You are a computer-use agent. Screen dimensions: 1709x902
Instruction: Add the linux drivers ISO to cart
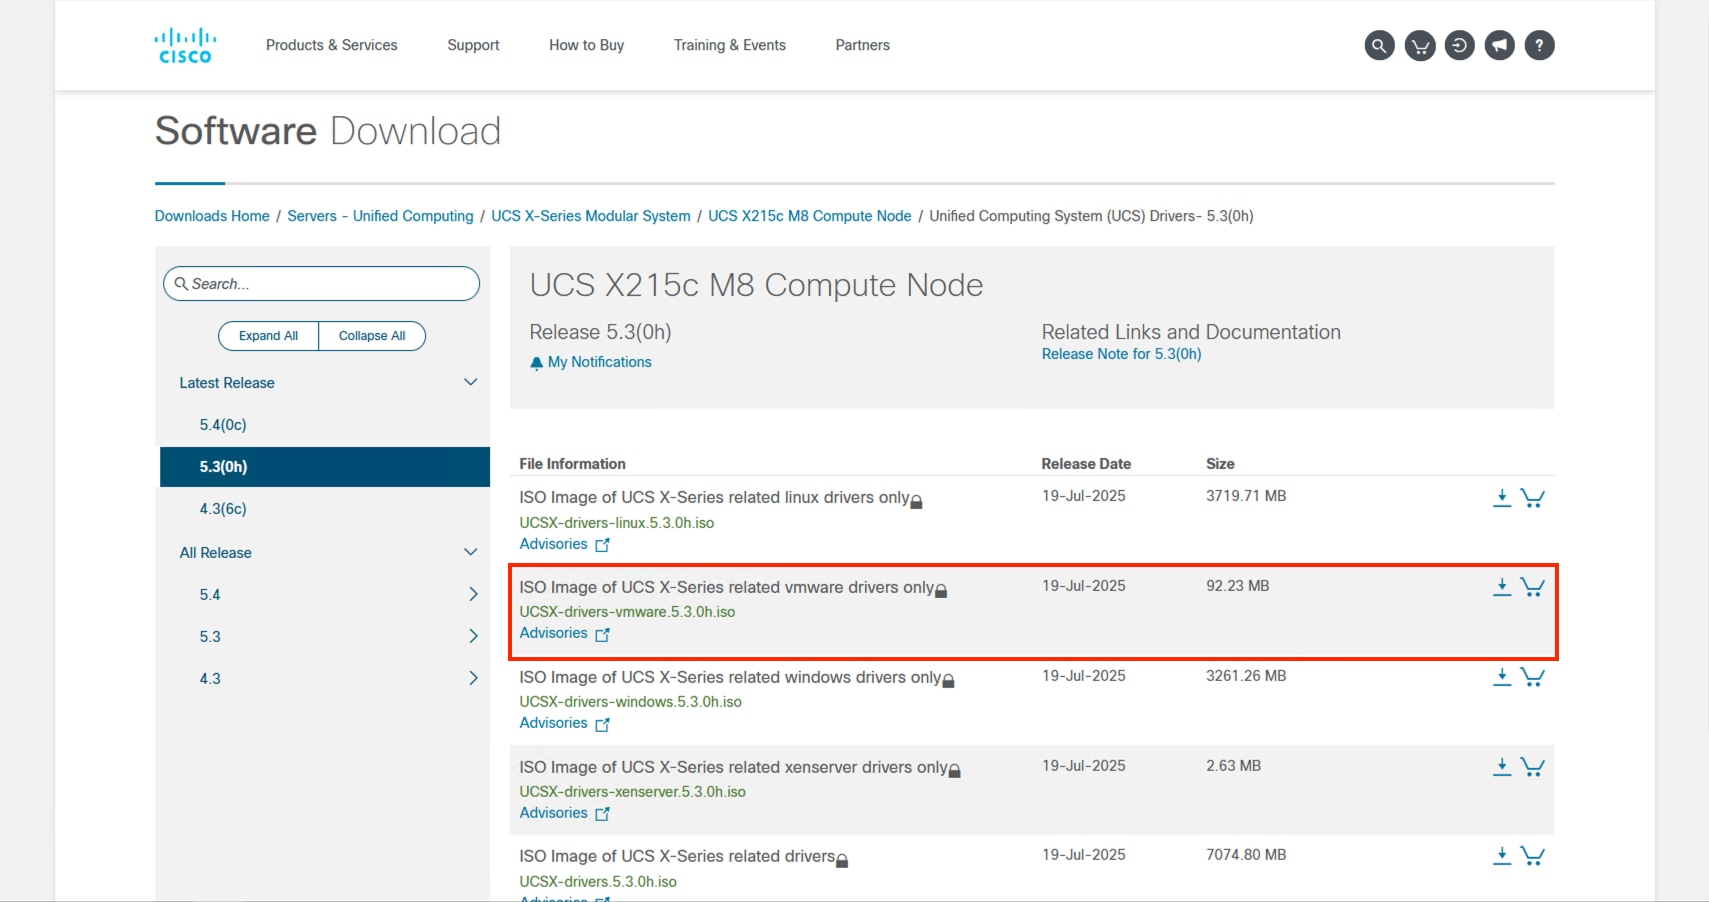(1533, 498)
